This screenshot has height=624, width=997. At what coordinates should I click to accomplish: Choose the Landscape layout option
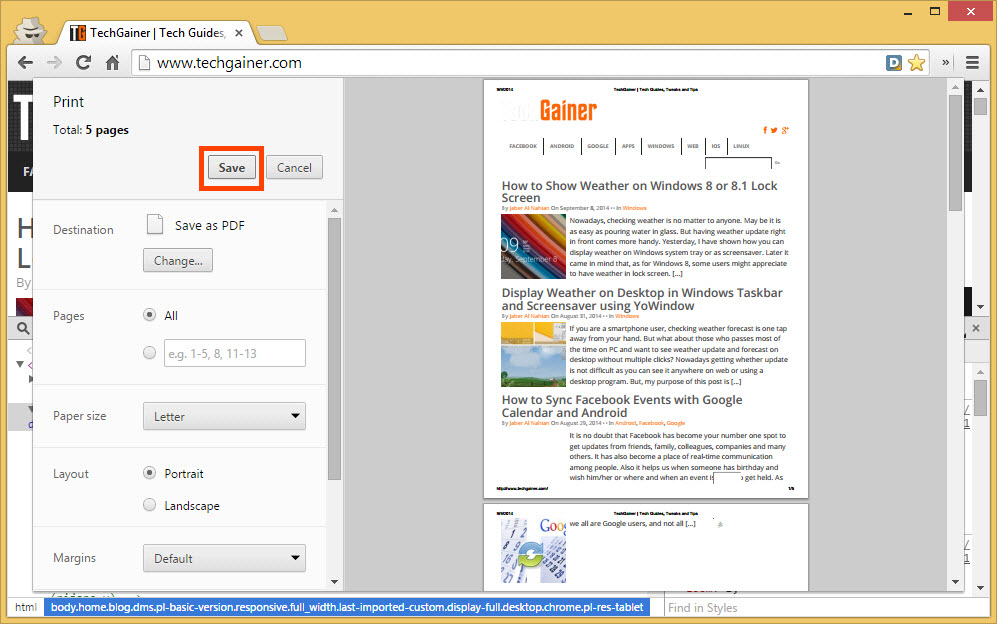[150, 505]
